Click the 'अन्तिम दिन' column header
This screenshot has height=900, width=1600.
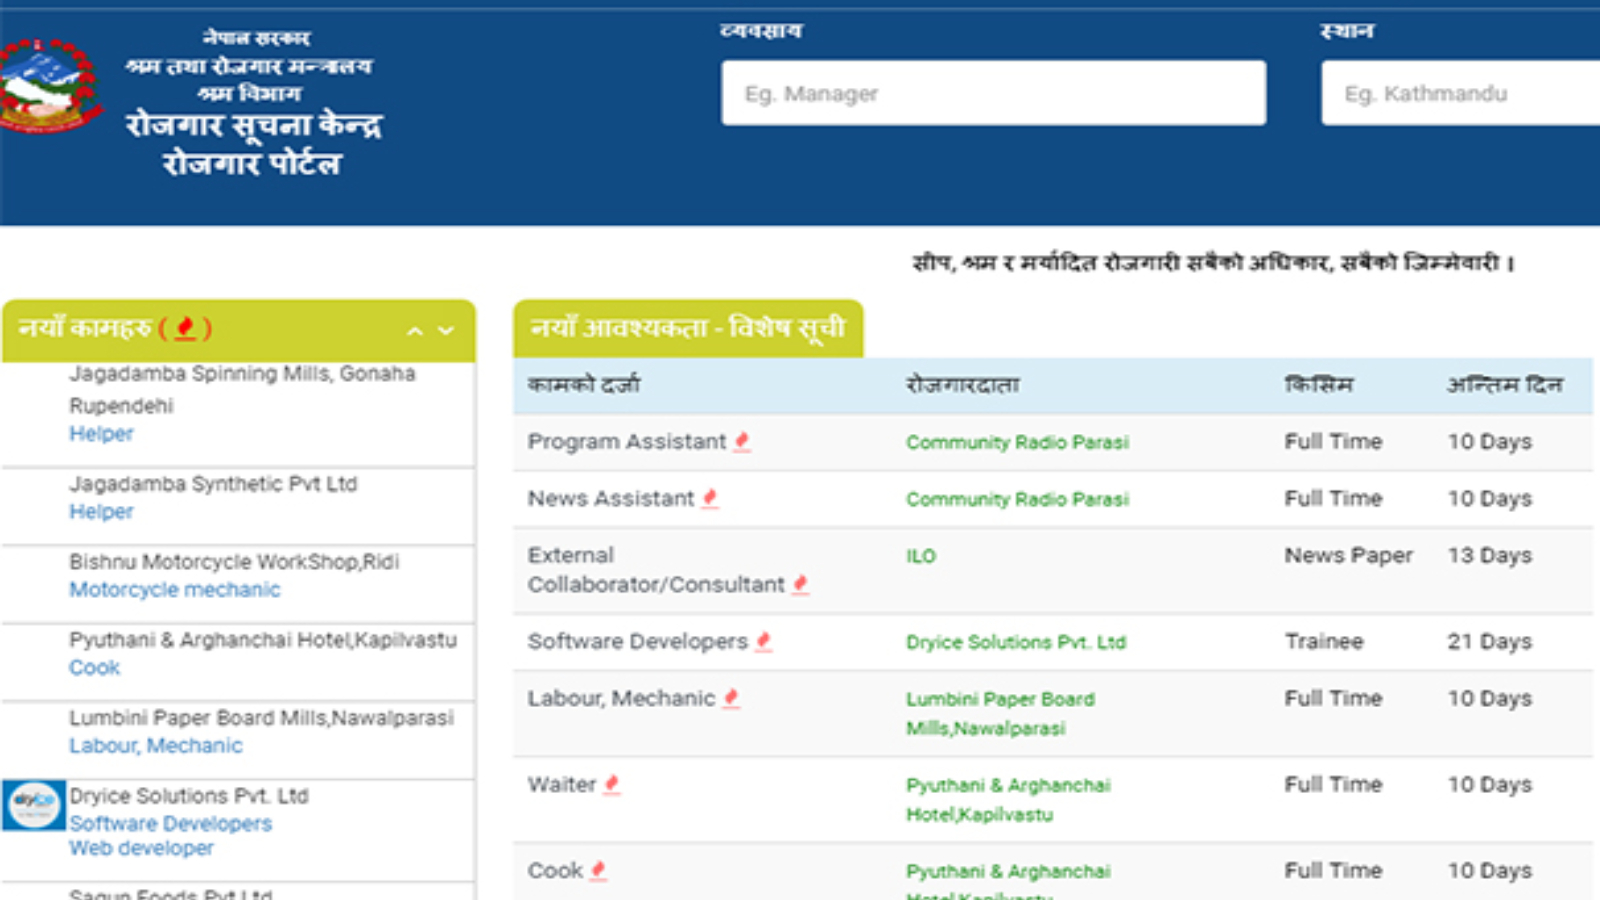[1505, 384]
